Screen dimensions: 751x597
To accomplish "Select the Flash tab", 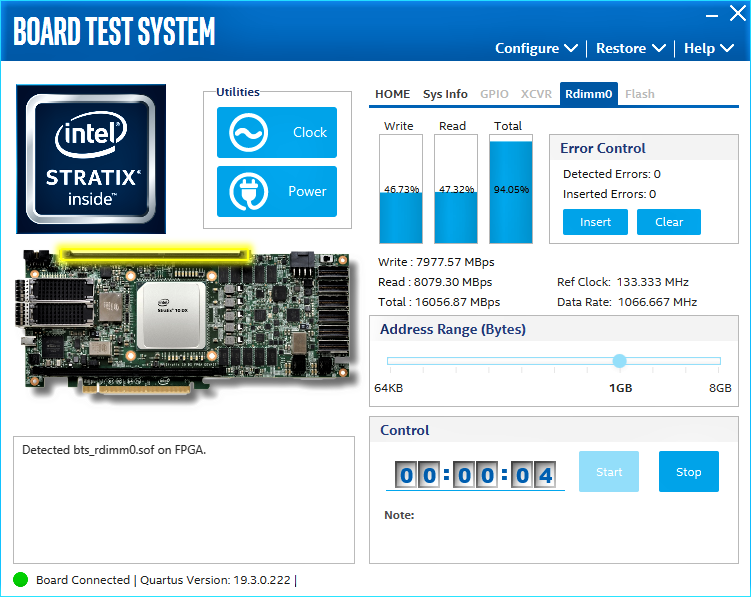I will click(640, 94).
